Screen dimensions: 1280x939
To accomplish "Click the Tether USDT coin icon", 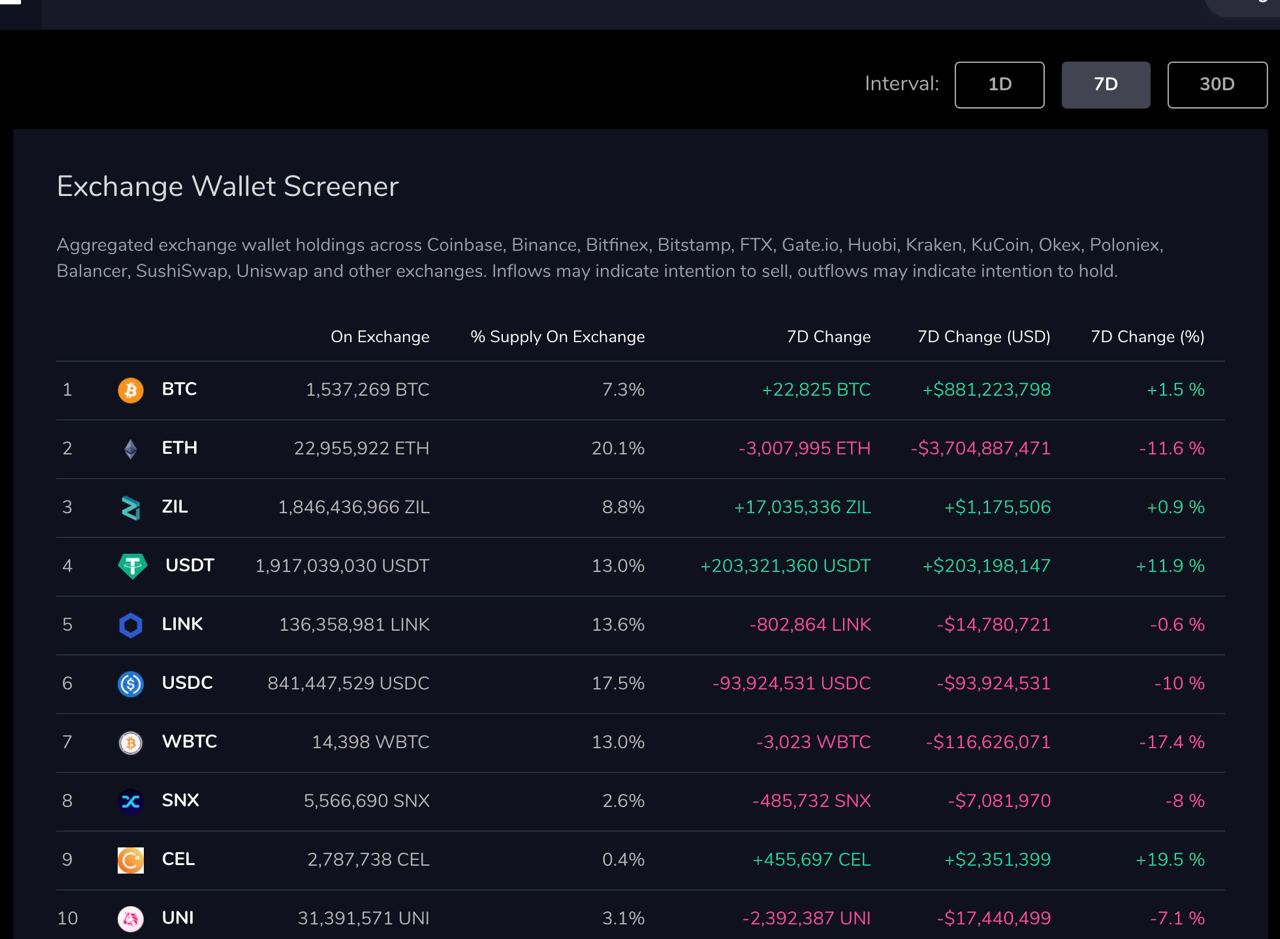I will coord(132,566).
